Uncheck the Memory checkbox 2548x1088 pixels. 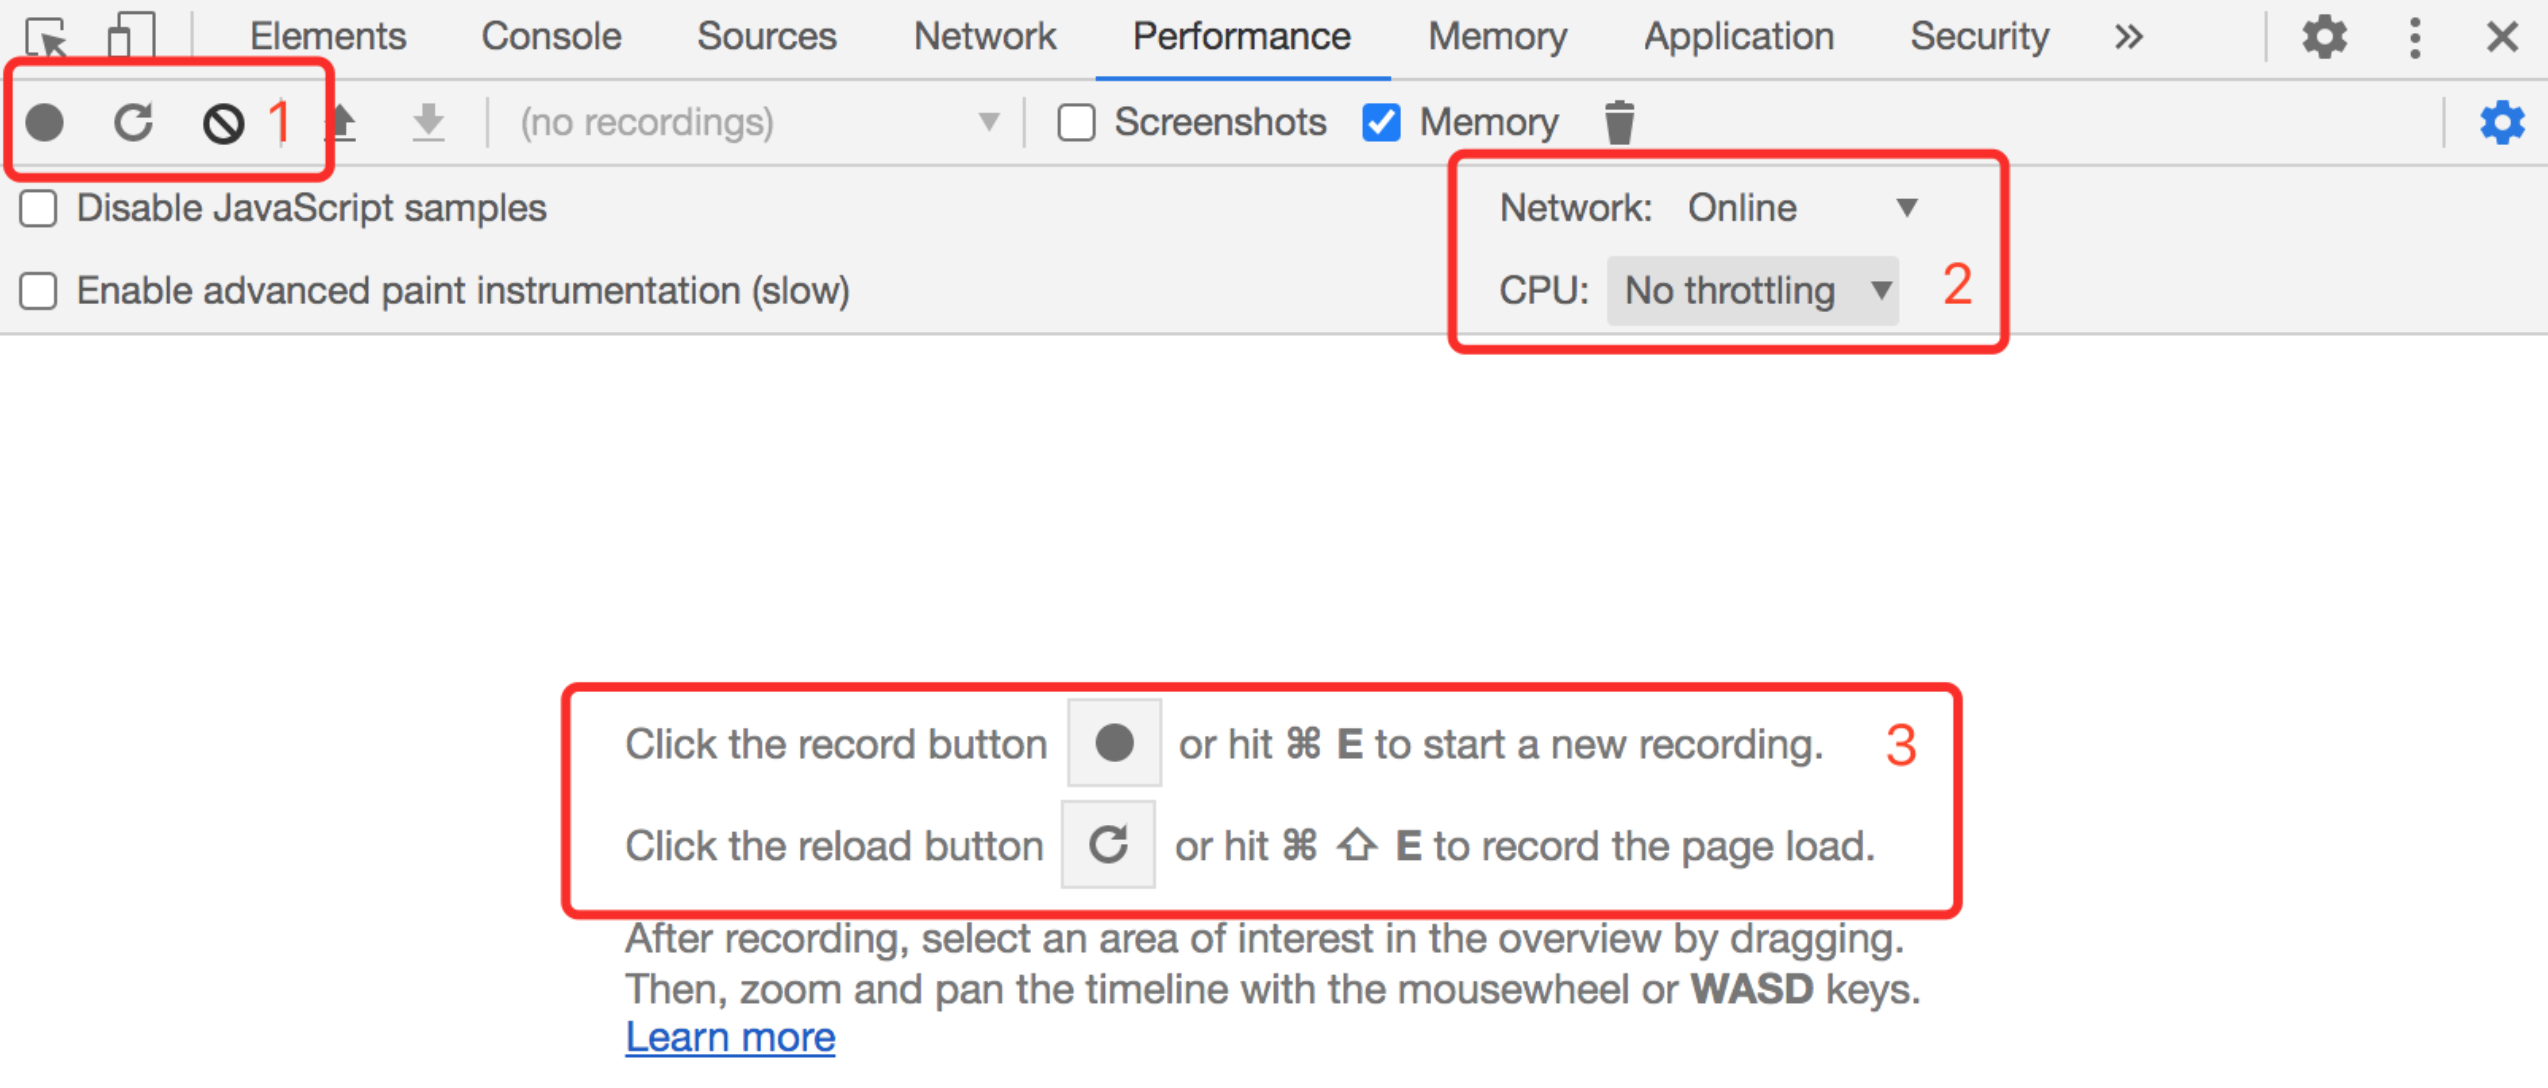(x=1381, y=122)
